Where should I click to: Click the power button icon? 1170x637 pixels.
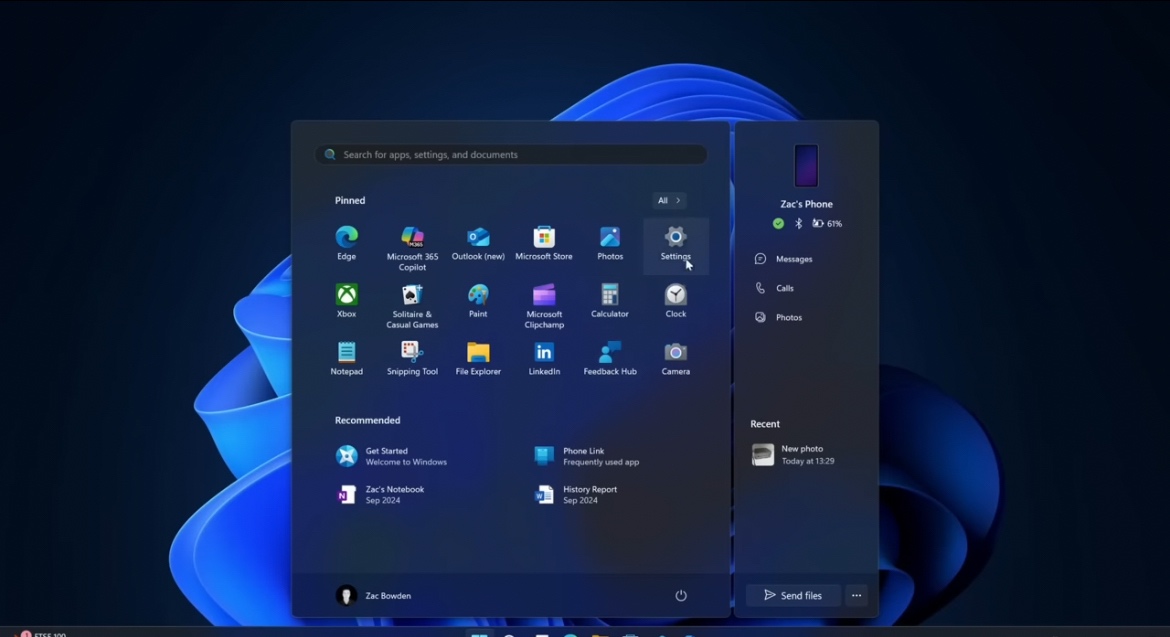coord(681,595)
